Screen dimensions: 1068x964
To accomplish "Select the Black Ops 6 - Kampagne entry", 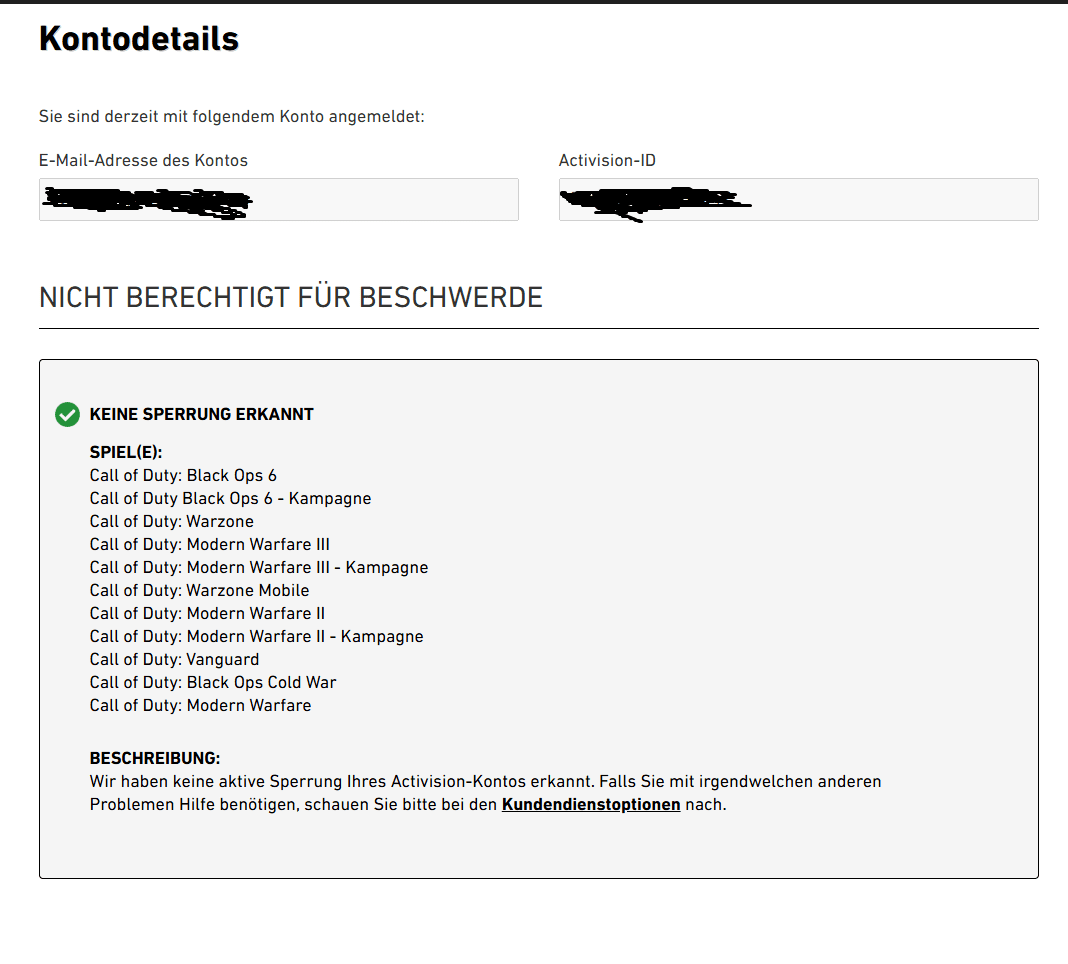I will (x=230, y=498).
